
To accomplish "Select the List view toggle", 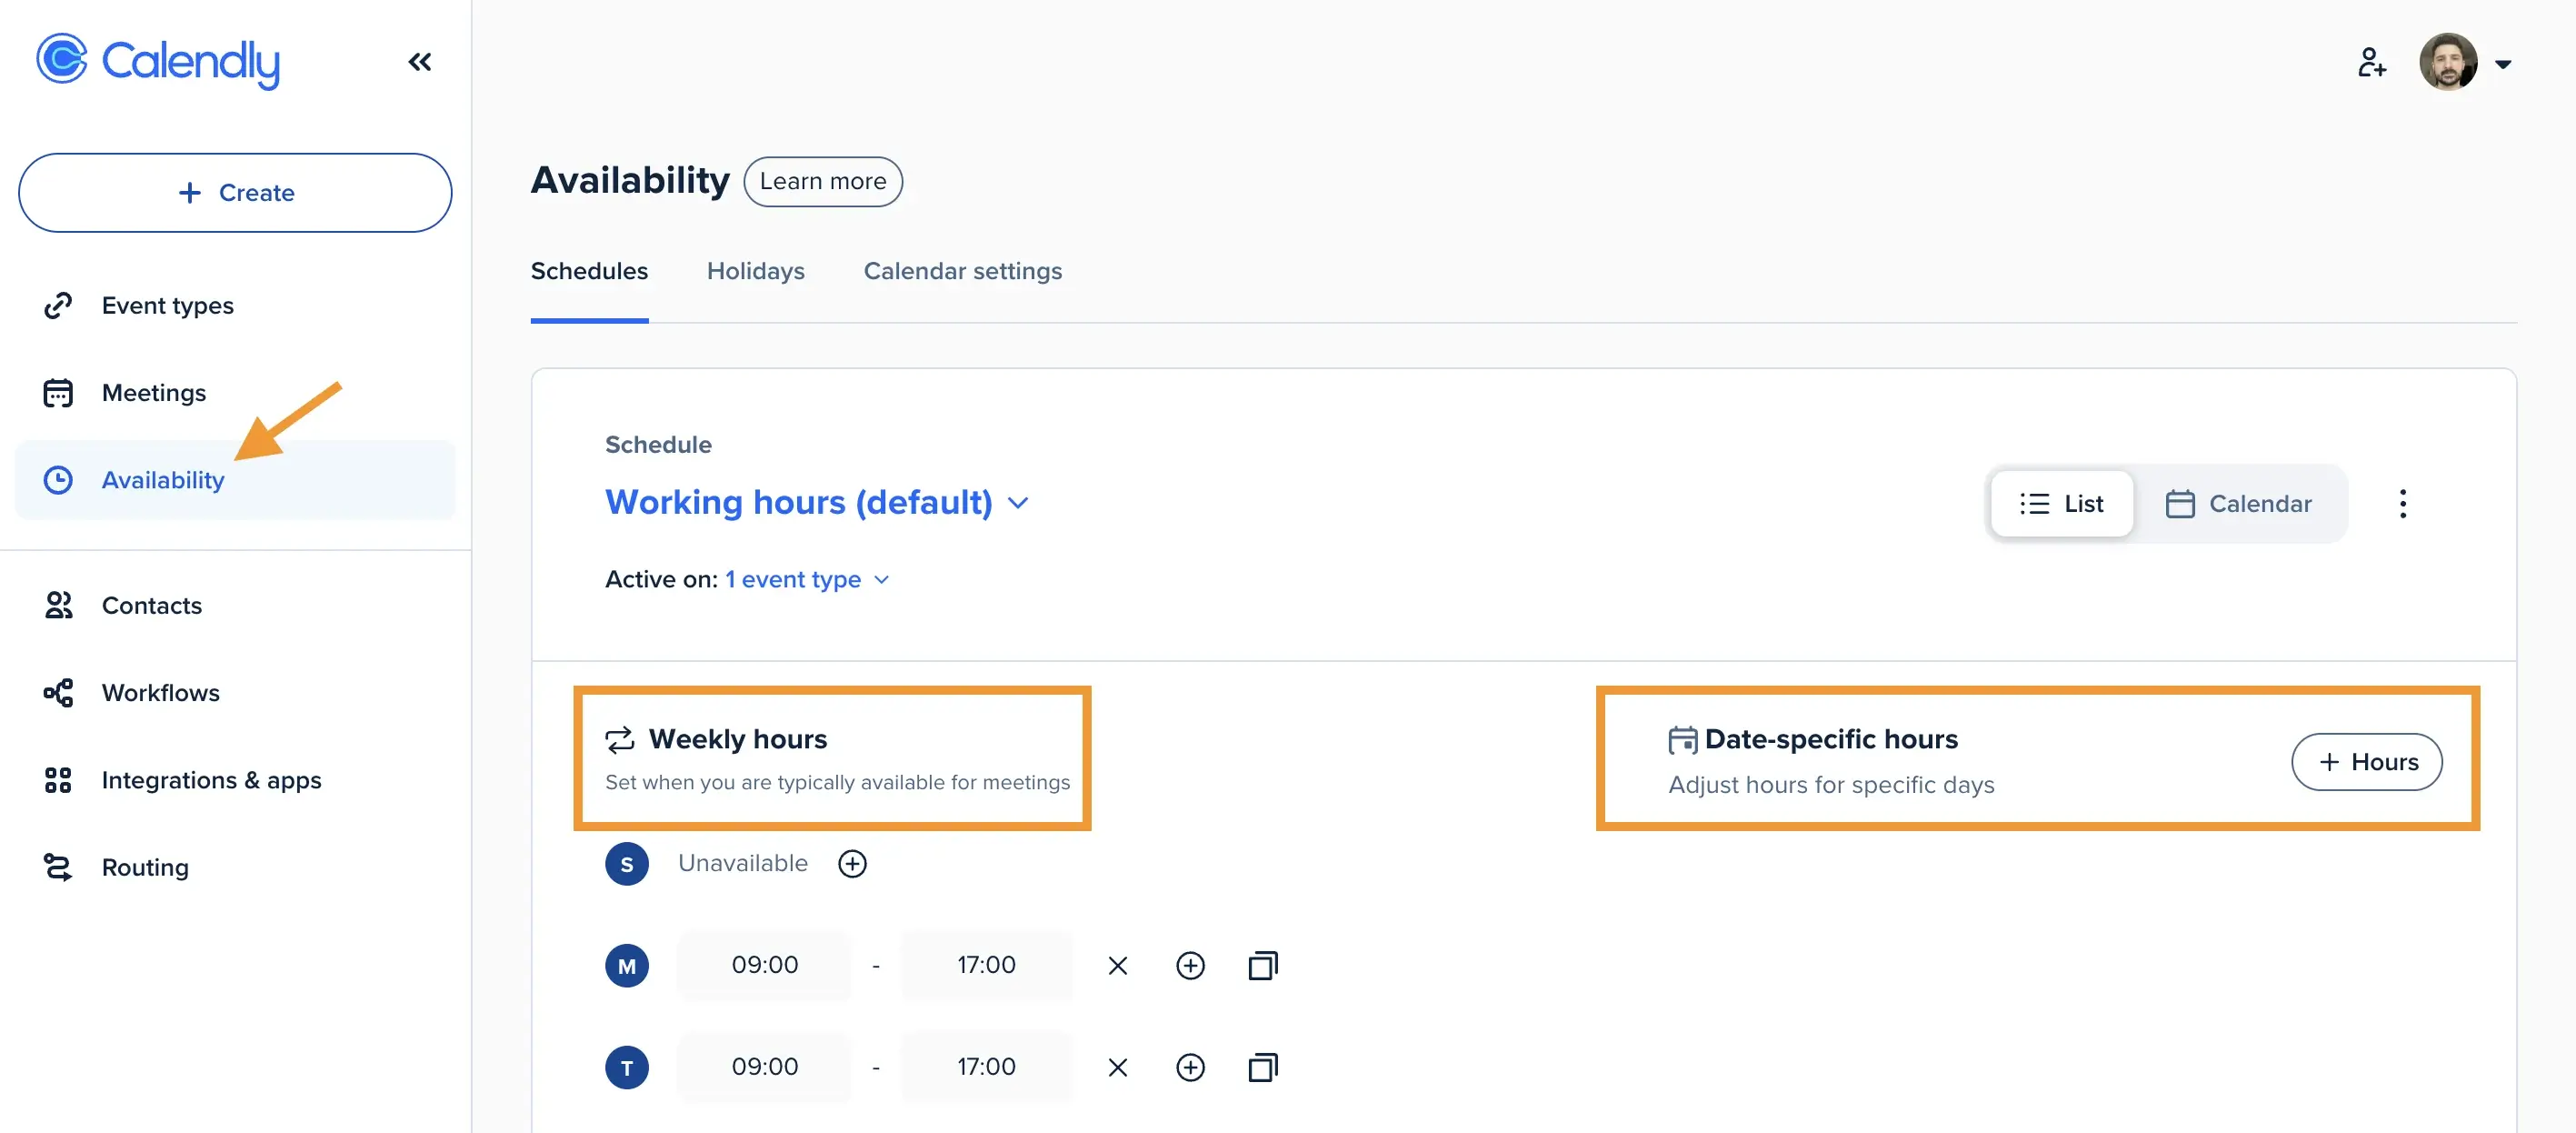I will pyautogui.click(x=2061, y=503).
